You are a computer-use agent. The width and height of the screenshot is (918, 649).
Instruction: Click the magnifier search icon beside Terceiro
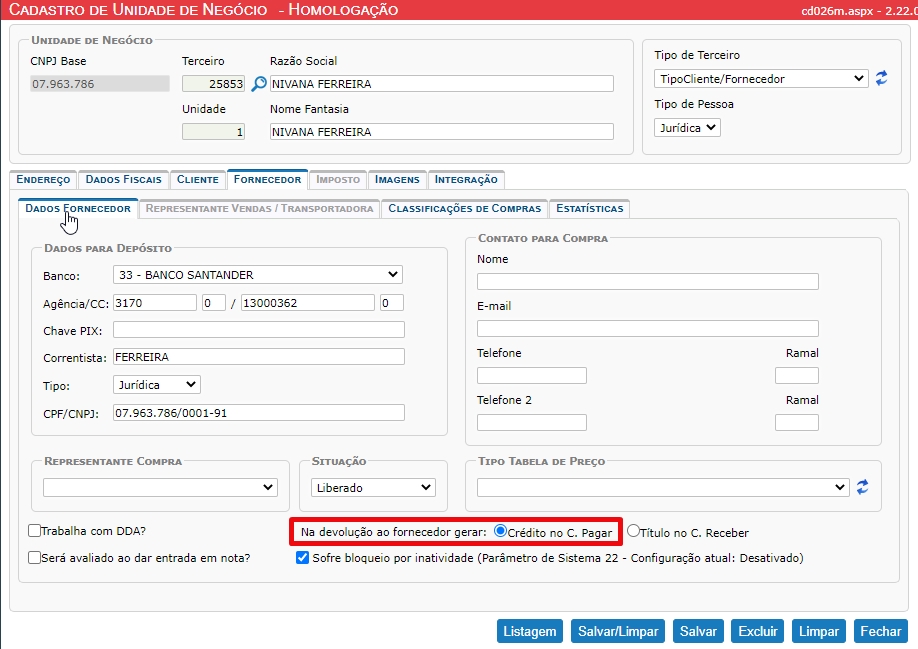click(259, 84)
